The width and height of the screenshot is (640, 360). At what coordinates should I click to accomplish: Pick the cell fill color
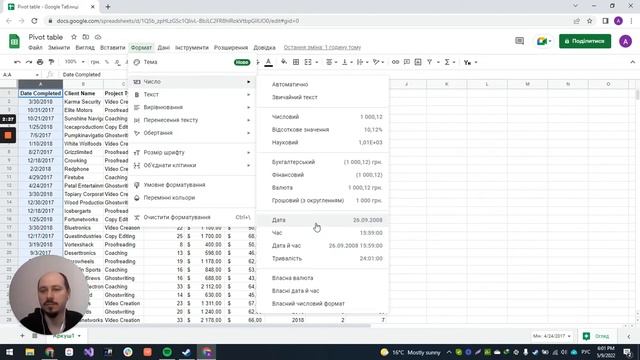coord(284,62)
